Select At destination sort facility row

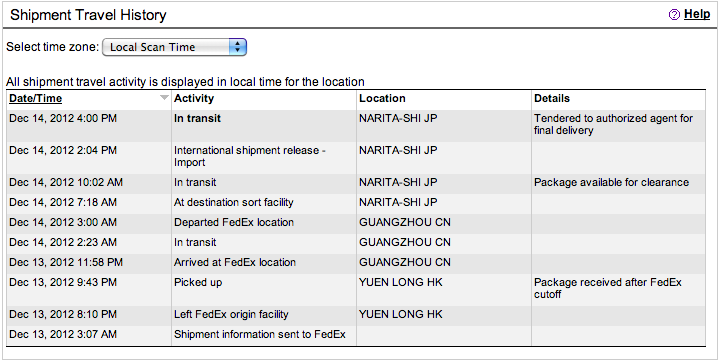pyautogui.click(x=356, y=202)
